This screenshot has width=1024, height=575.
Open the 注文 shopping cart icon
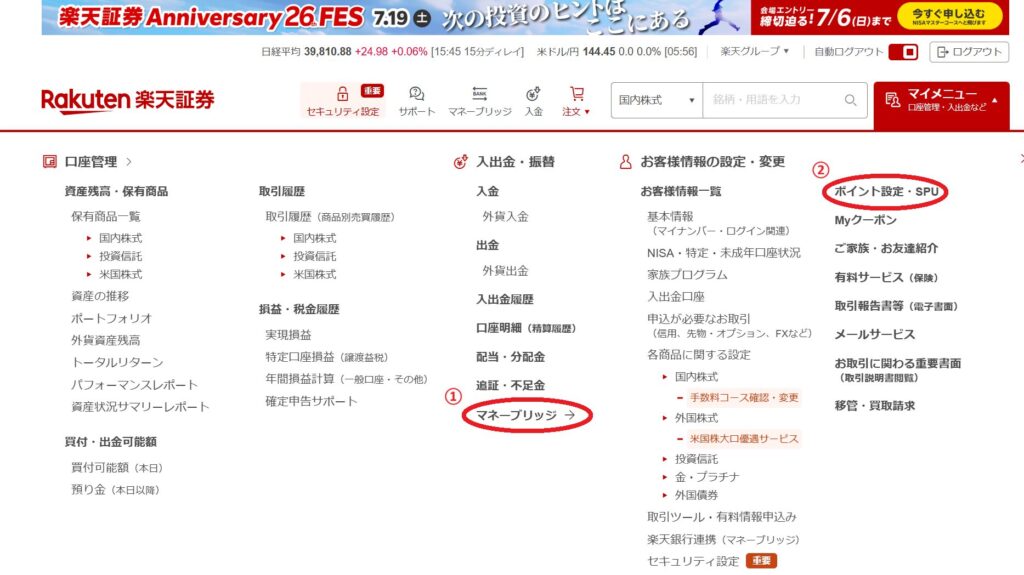coord(576,93)
